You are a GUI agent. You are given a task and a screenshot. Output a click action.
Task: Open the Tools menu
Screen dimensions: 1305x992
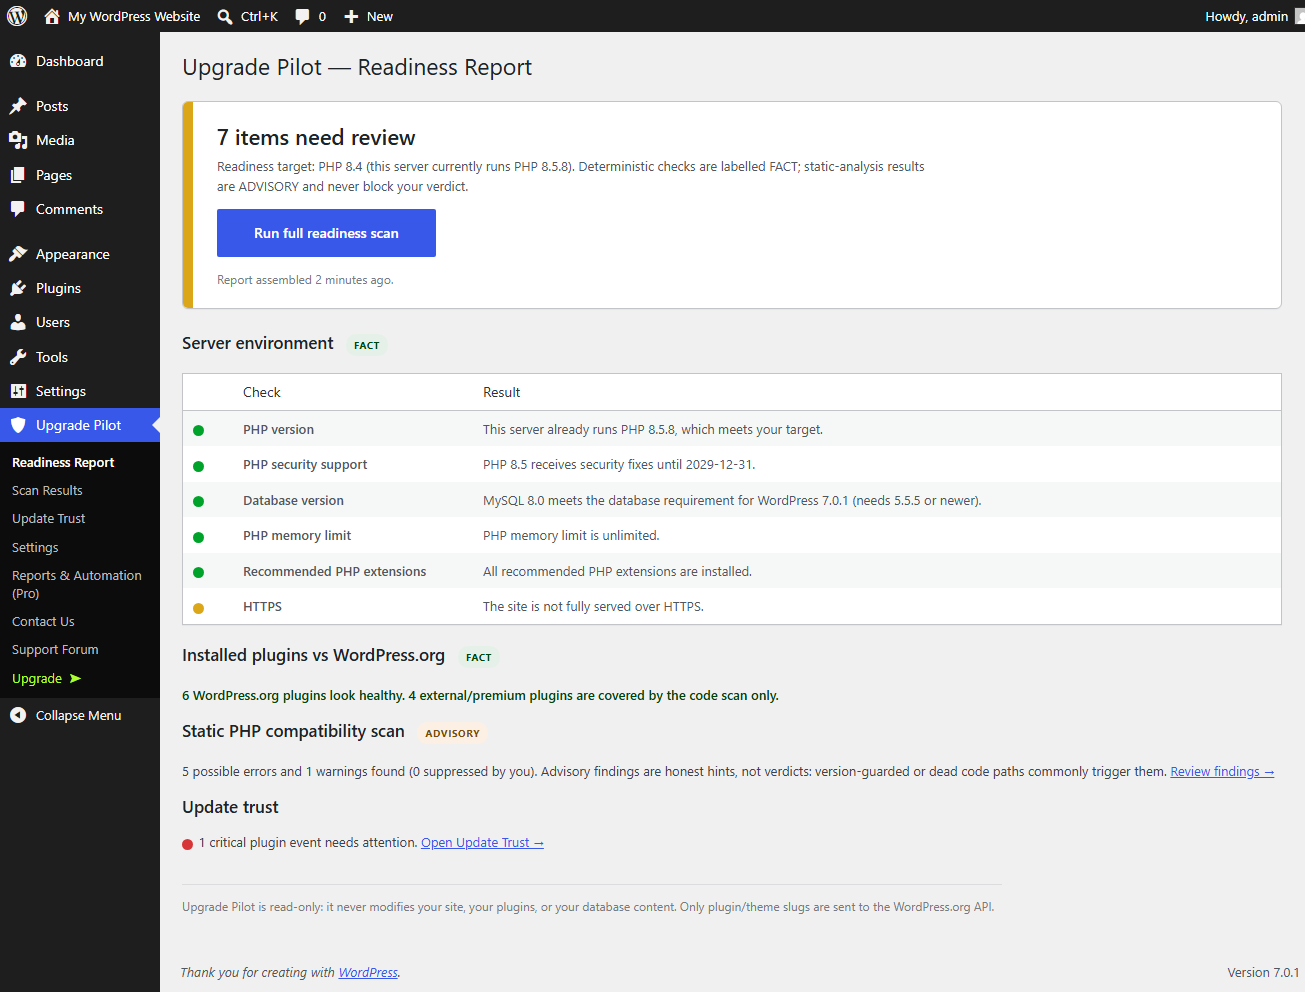pos(80,357)
